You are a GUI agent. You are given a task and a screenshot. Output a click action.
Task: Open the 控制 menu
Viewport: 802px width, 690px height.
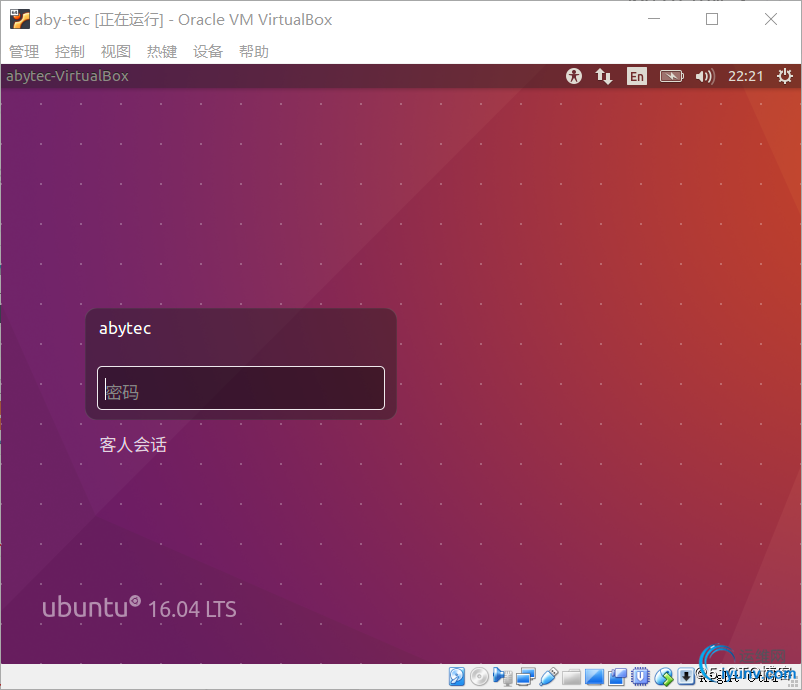click(70, 51)
